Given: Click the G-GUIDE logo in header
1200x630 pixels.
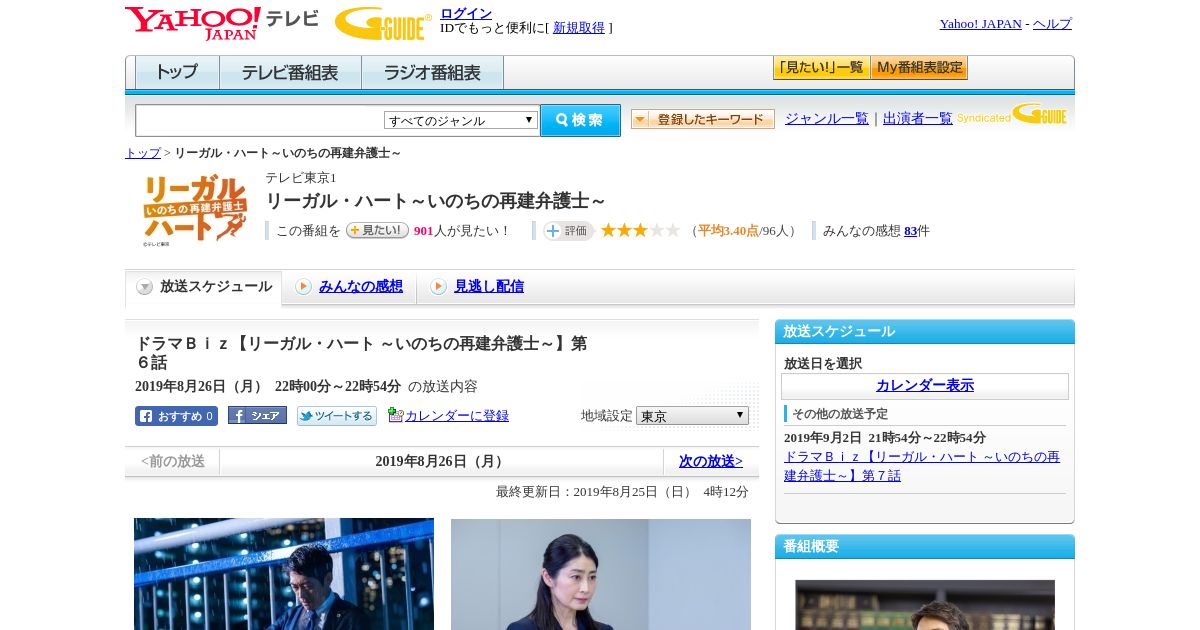Looking at the screenshot, I should pyautogui.click(x=383, y=23).
